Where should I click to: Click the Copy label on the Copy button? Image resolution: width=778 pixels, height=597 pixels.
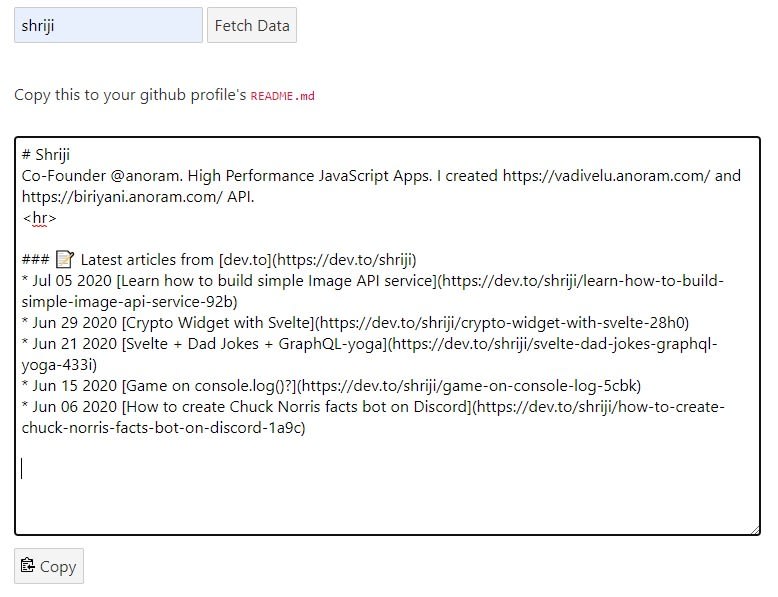[58, 567]
